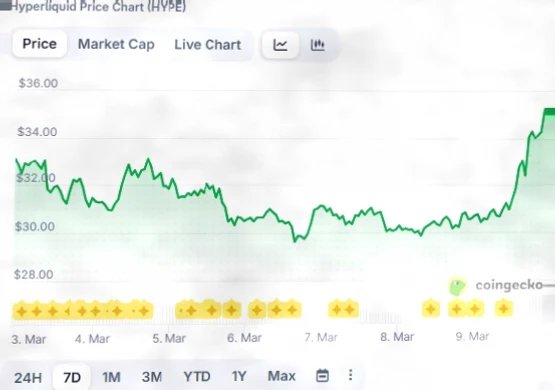This screenshot has height=390, width=555.
Task: Set time range to Max
Action: tap(281, 375)
